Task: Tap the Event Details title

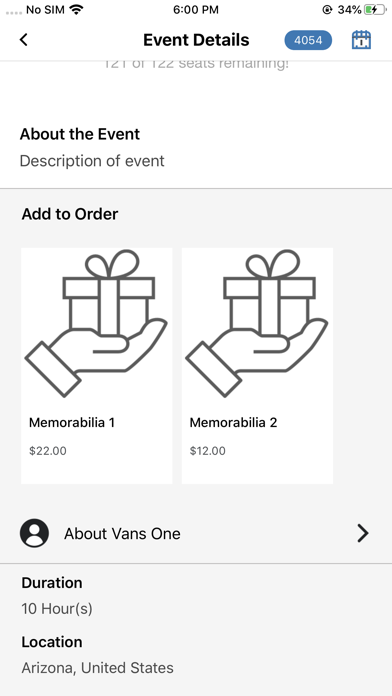Action: [x=196, y=40]
